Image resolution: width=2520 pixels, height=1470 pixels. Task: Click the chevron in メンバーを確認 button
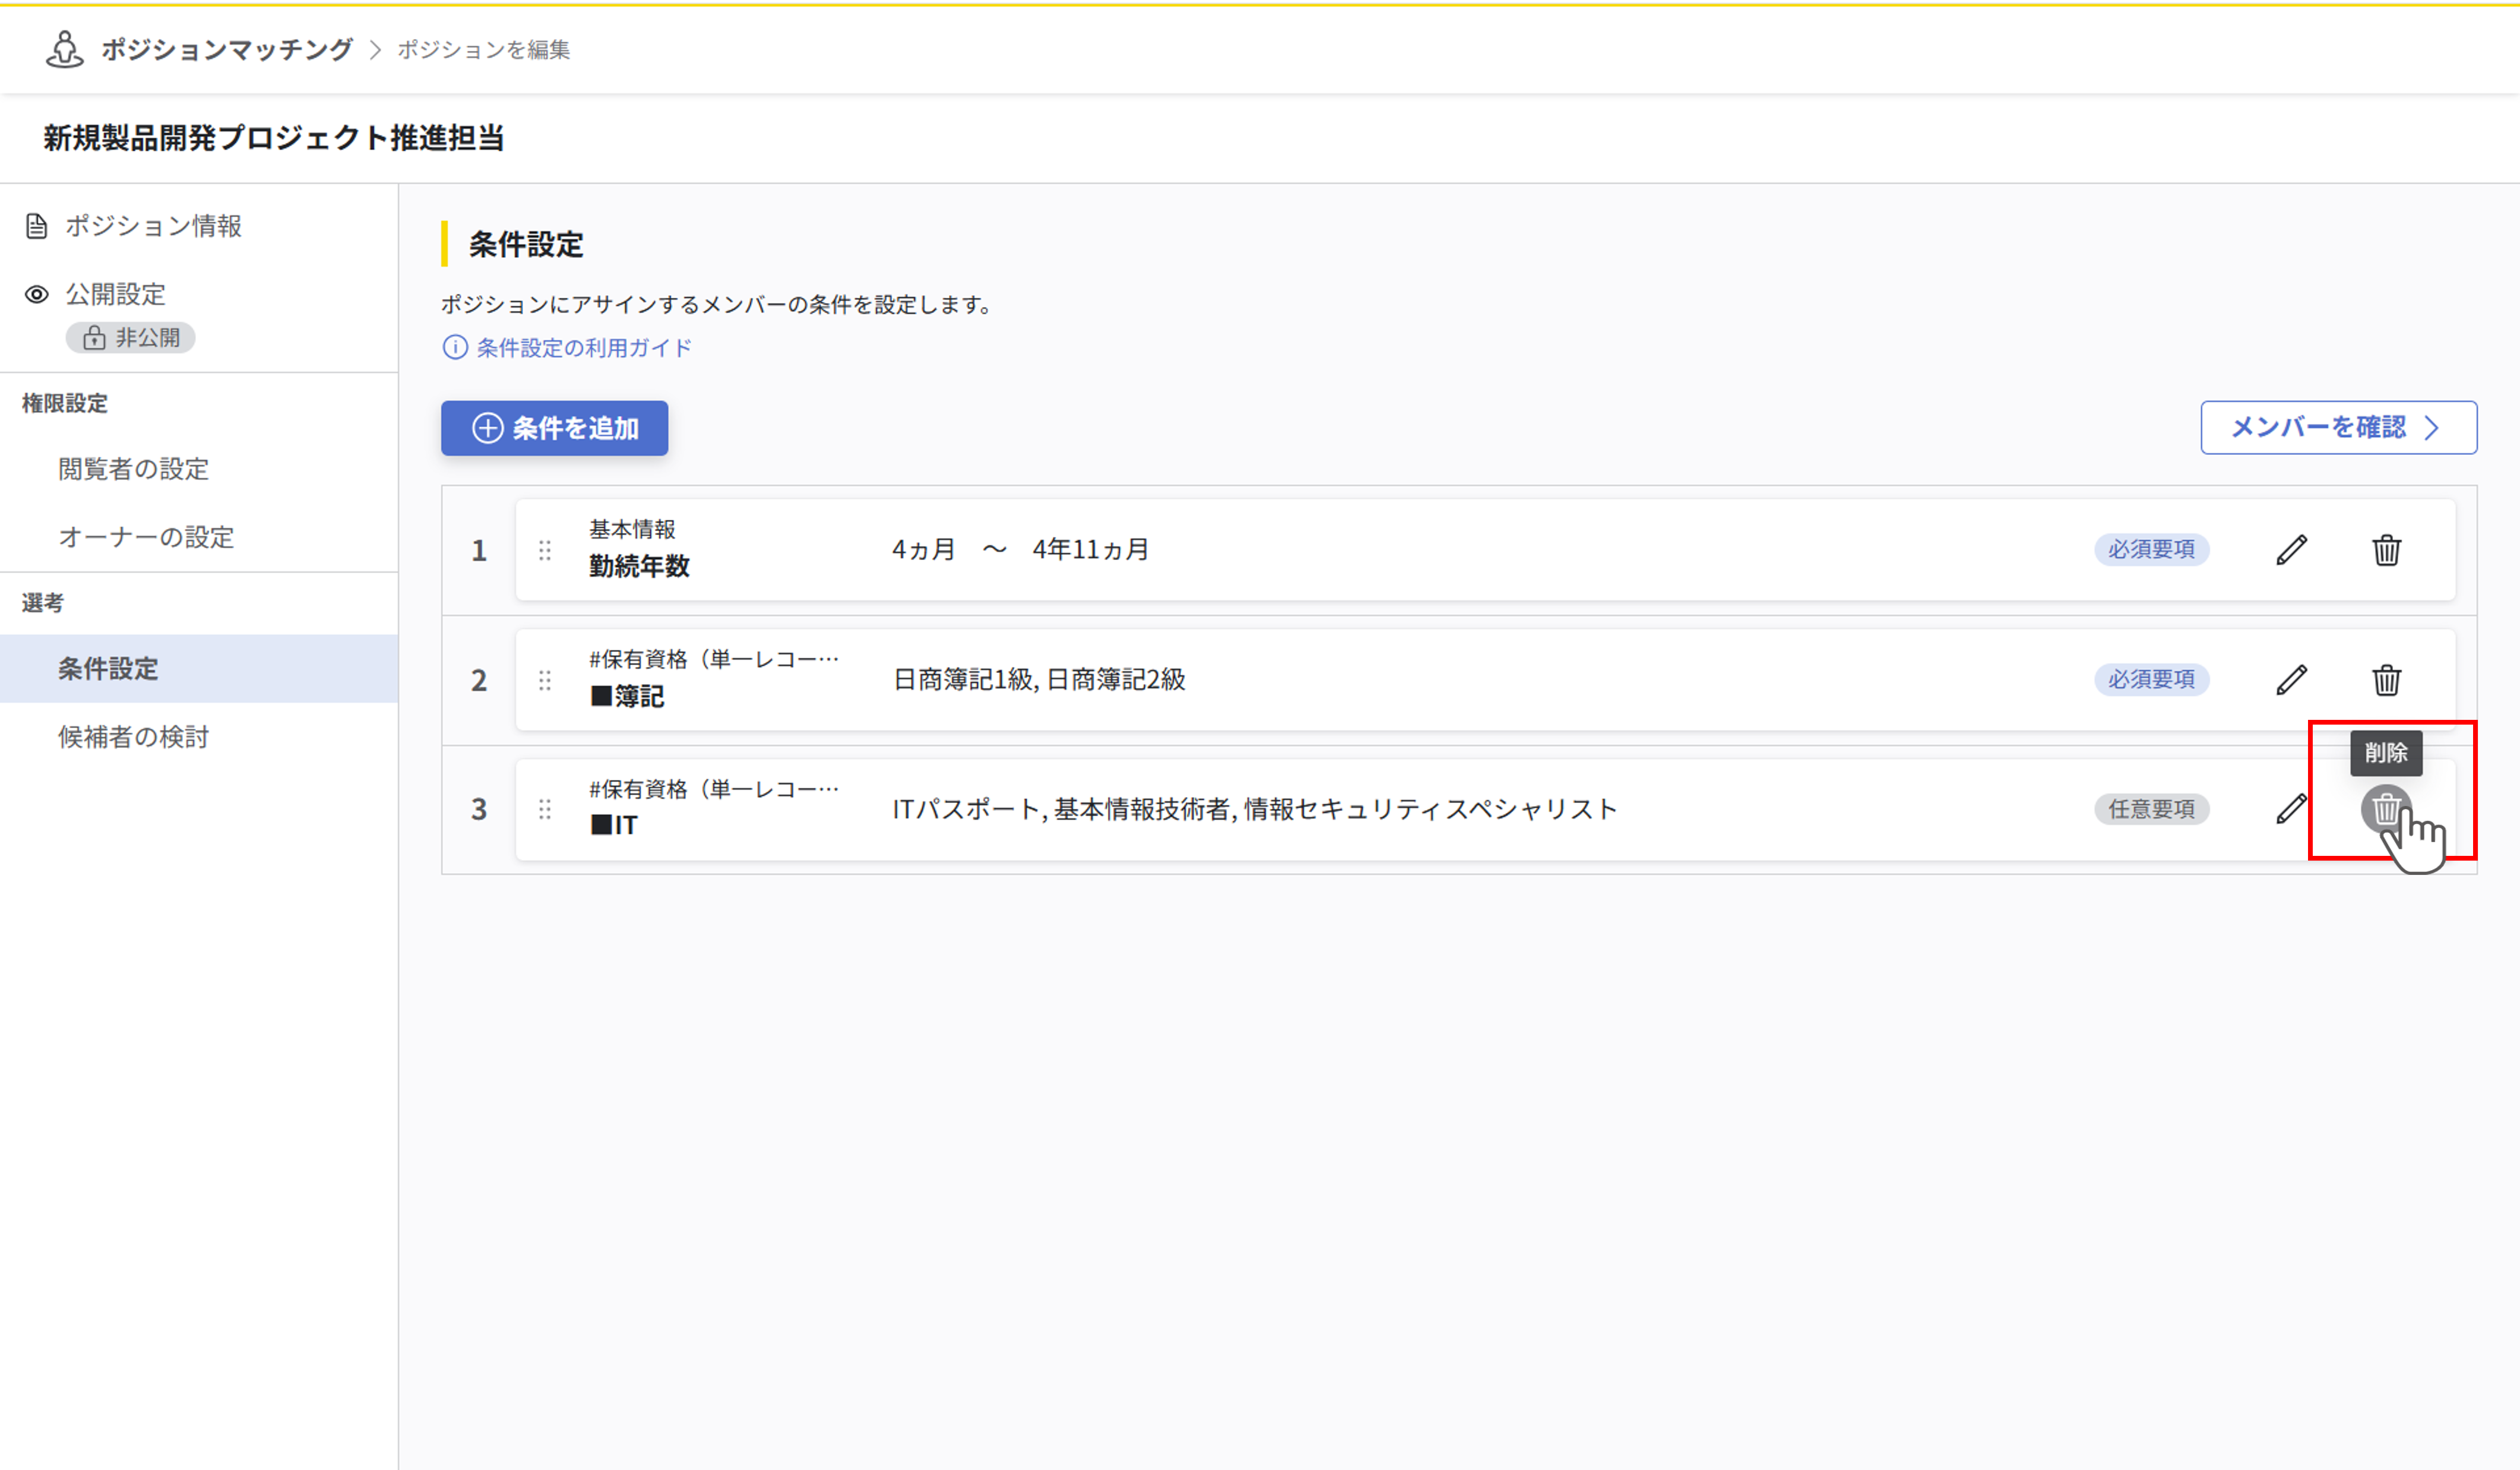pyautogui.click(x=2432, y=428)
